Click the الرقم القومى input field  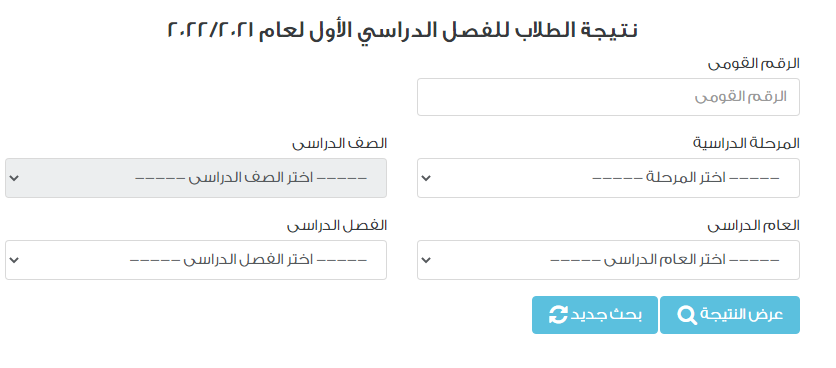click(x=608, y=97)
